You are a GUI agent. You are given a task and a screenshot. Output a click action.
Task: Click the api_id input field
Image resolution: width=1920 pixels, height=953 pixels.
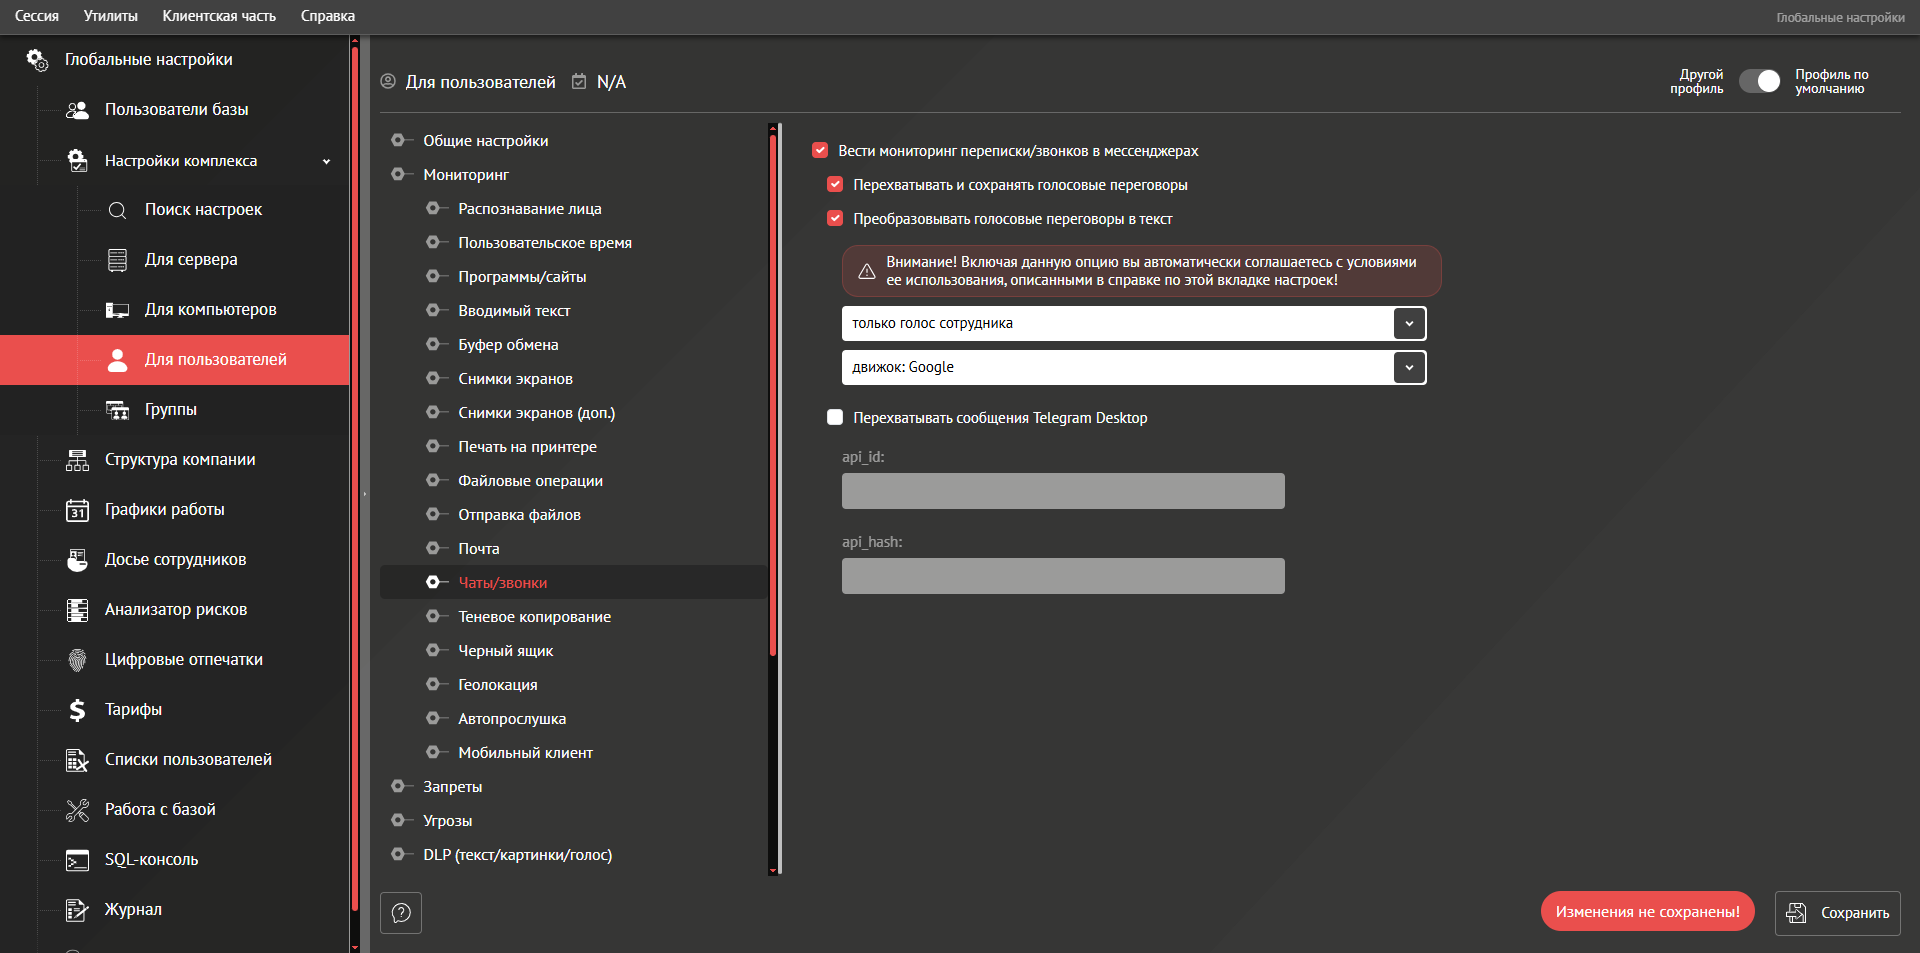click(x=1063, y=491)
